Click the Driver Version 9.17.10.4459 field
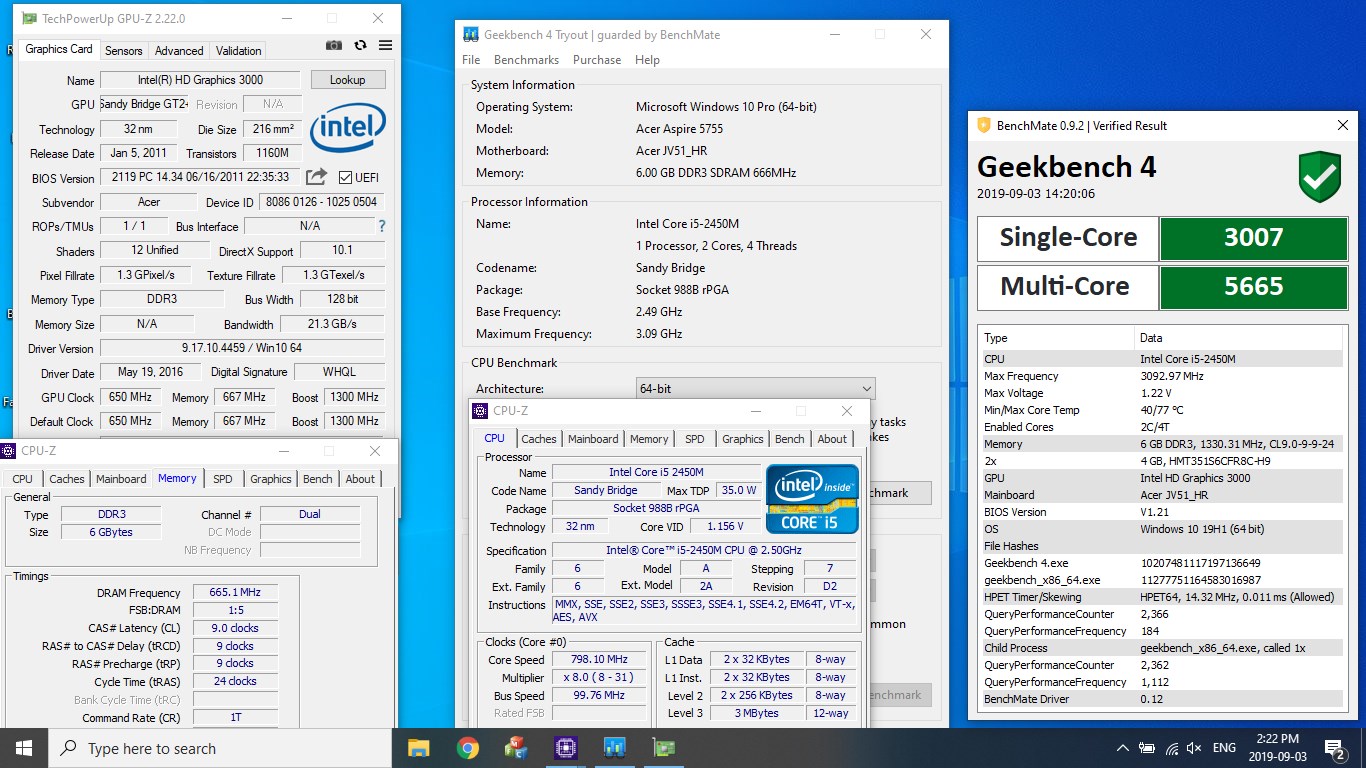The height and width of the screenshot is (768, 1366). (242, 348)
